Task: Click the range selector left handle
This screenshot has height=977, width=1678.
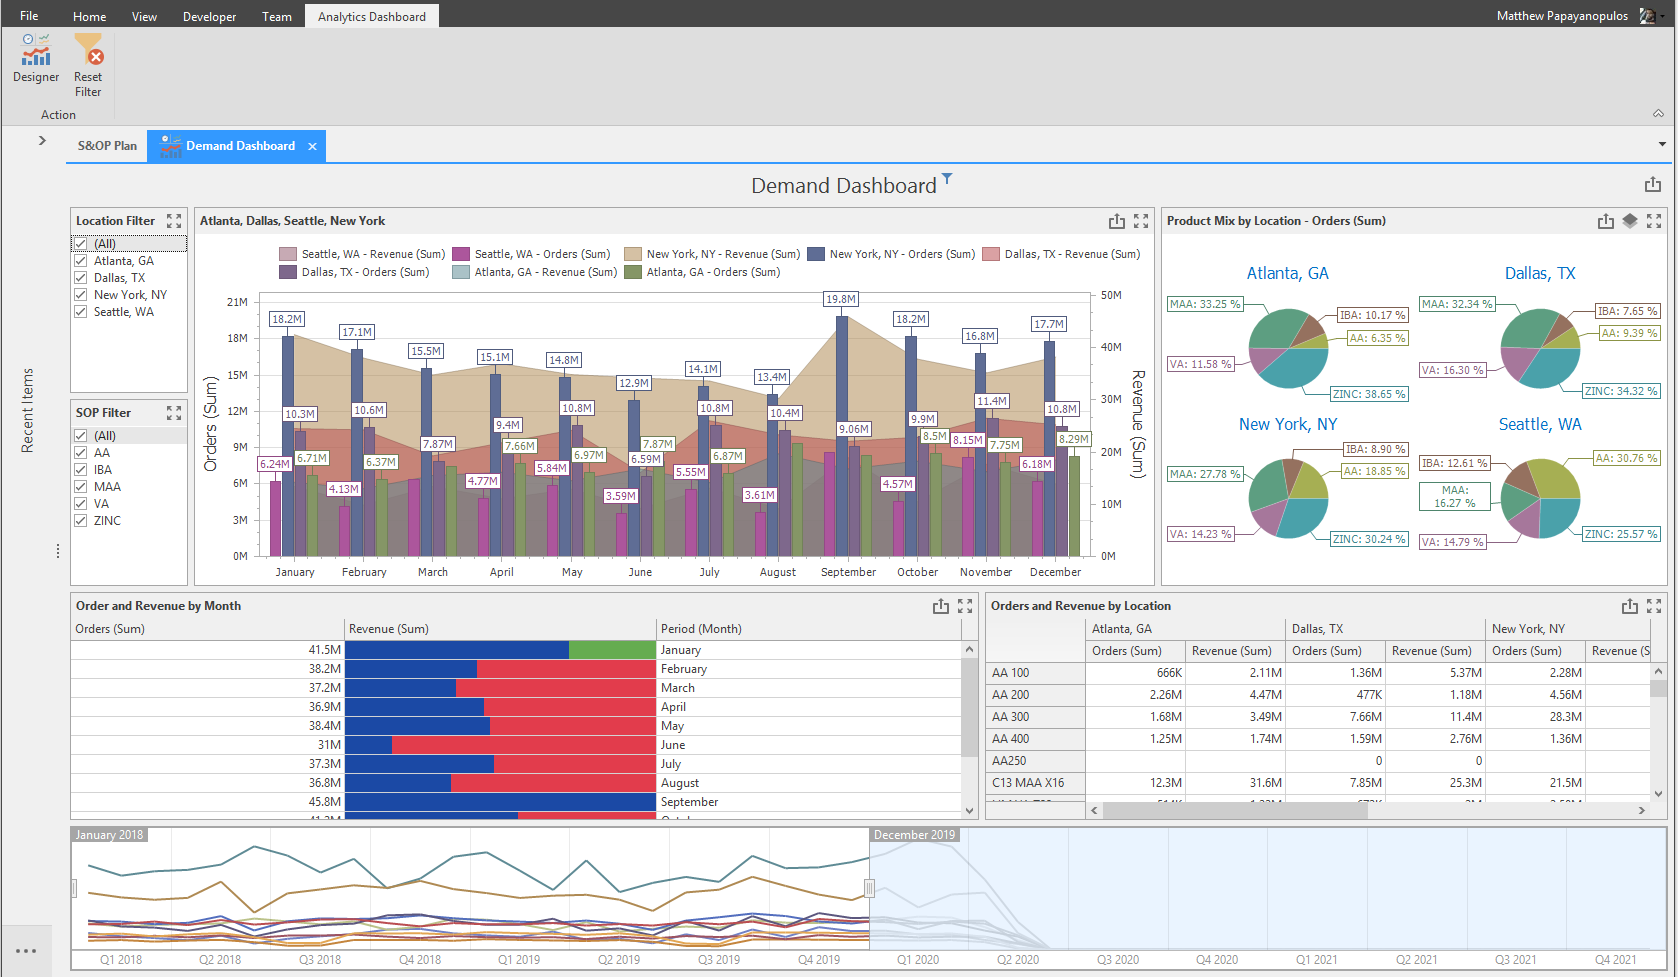Action: pos(74,888)
